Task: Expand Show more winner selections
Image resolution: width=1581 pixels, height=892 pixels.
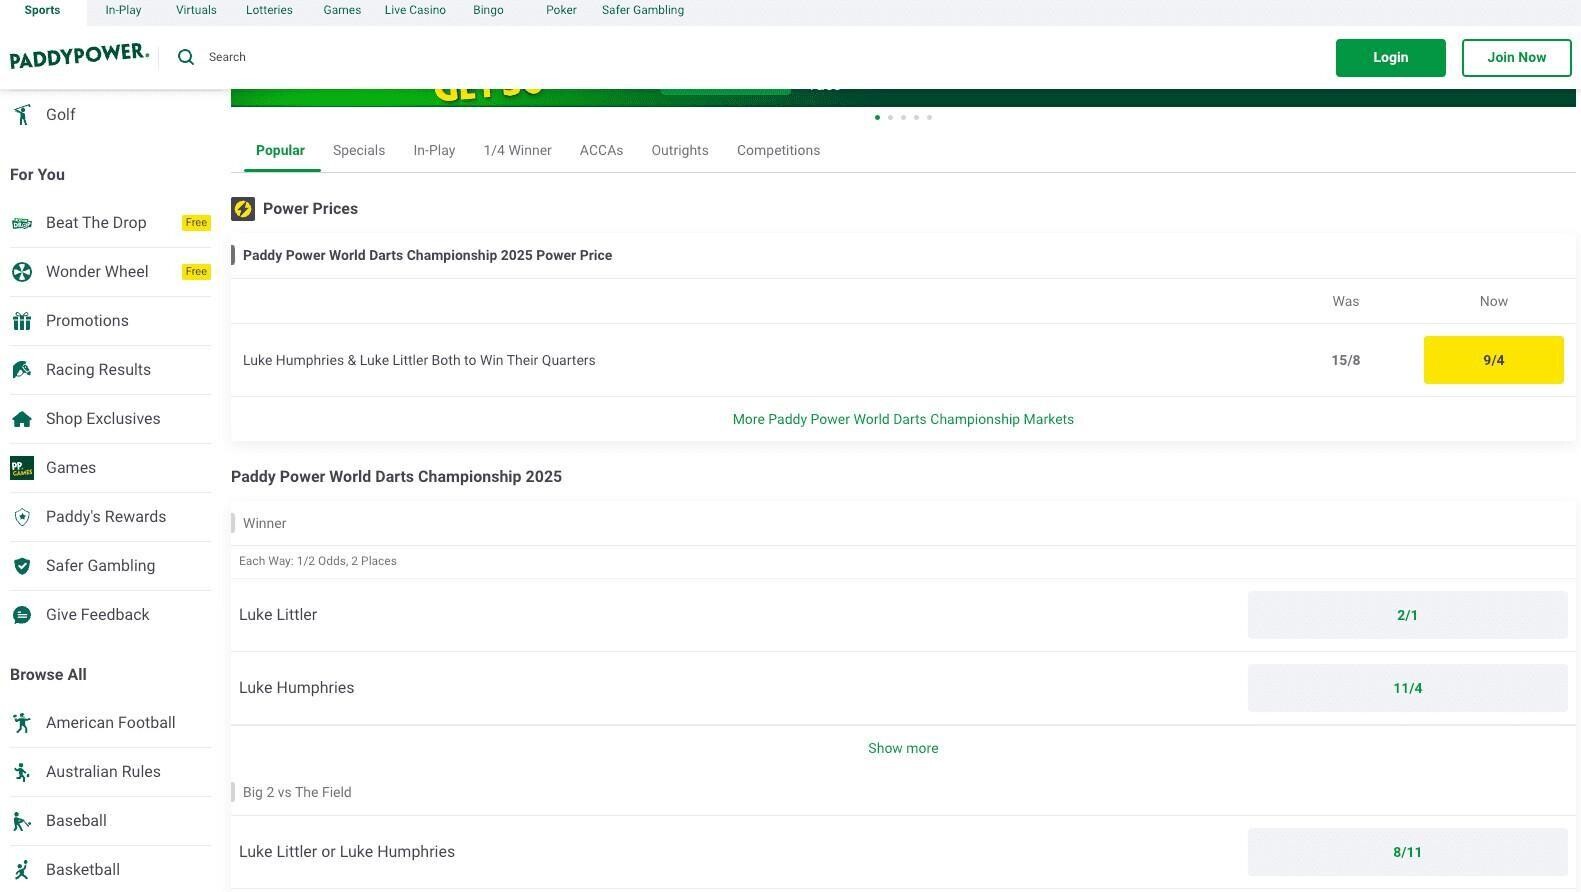Action: pos(903,749)
